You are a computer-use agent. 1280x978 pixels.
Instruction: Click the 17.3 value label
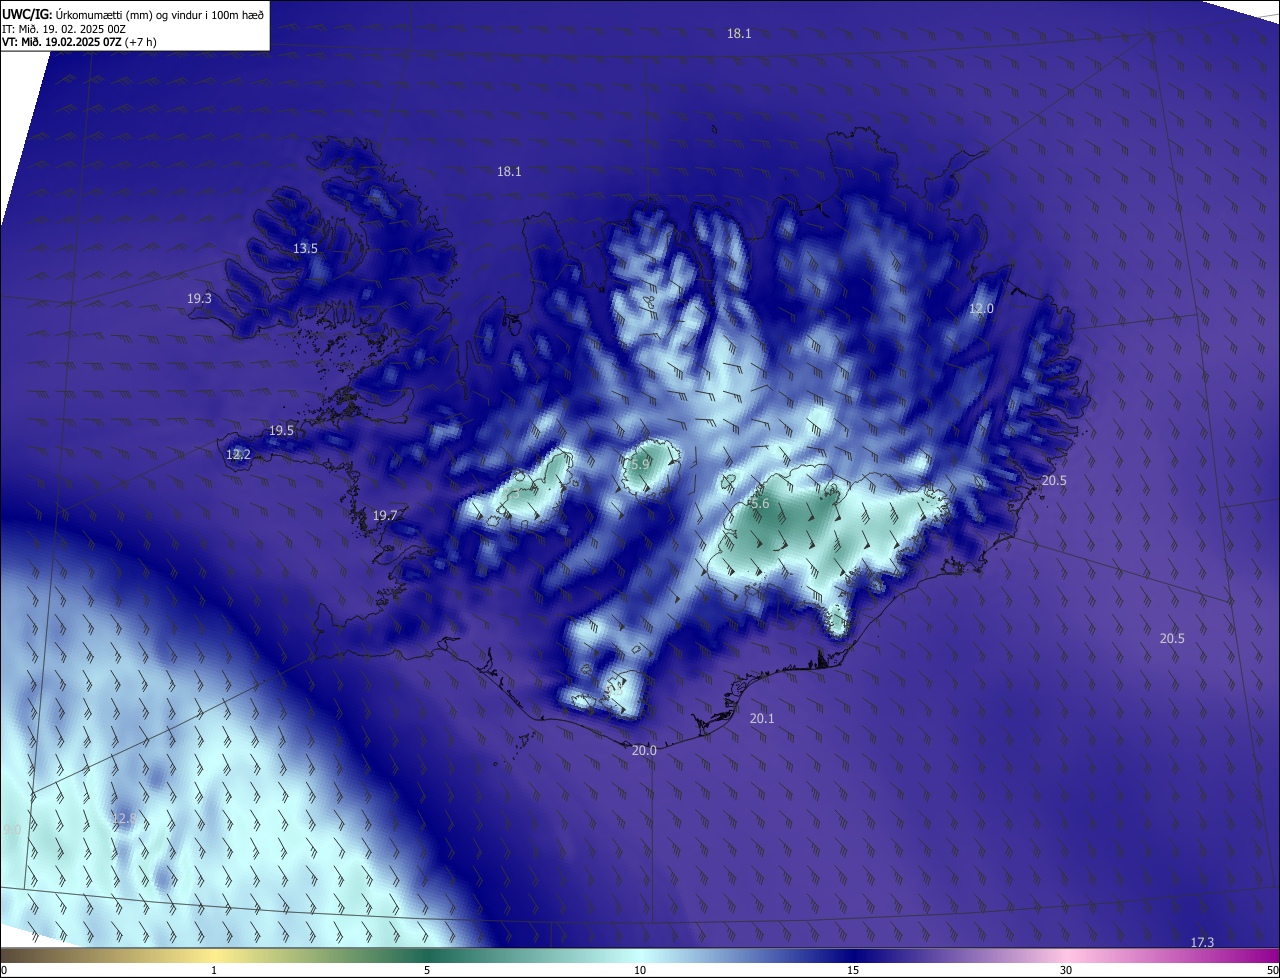tap(1202, 942)
